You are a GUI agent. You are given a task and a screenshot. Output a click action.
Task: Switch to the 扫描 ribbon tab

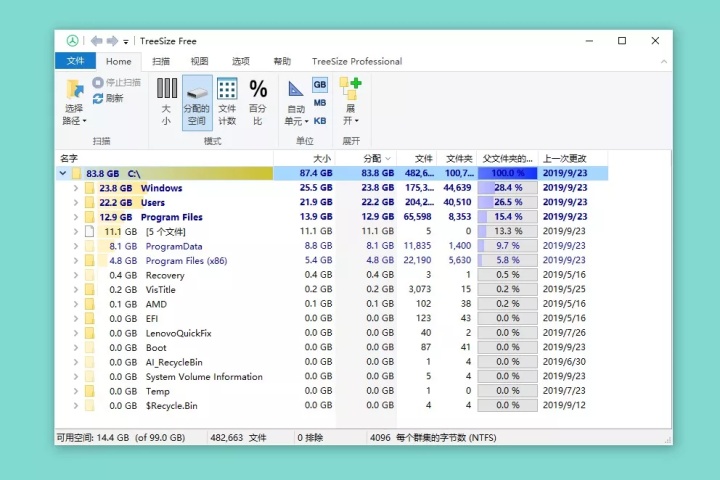[161, 61]
